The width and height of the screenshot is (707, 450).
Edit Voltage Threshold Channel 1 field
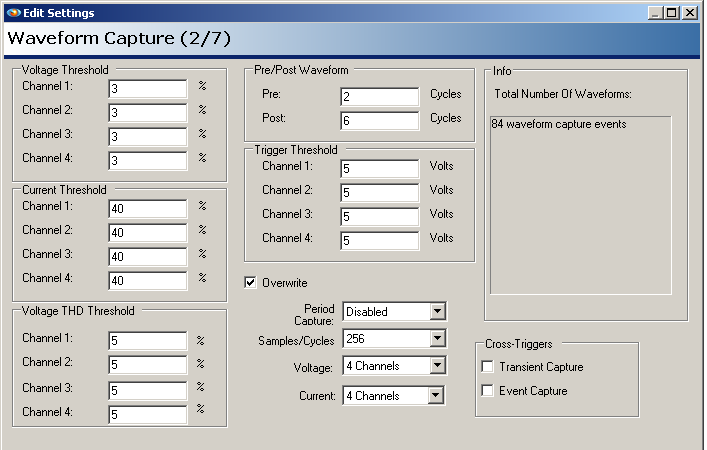(147, 88)
